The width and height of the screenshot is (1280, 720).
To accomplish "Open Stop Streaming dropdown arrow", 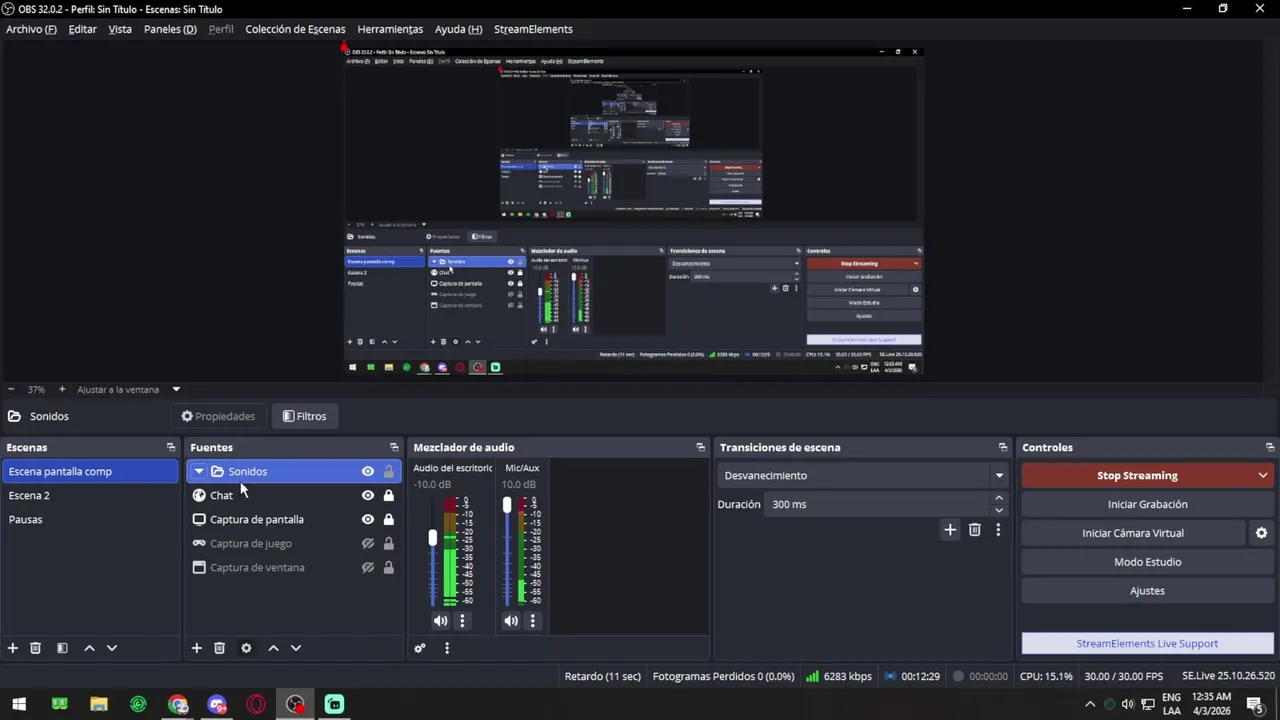I will click(1263, 475).
